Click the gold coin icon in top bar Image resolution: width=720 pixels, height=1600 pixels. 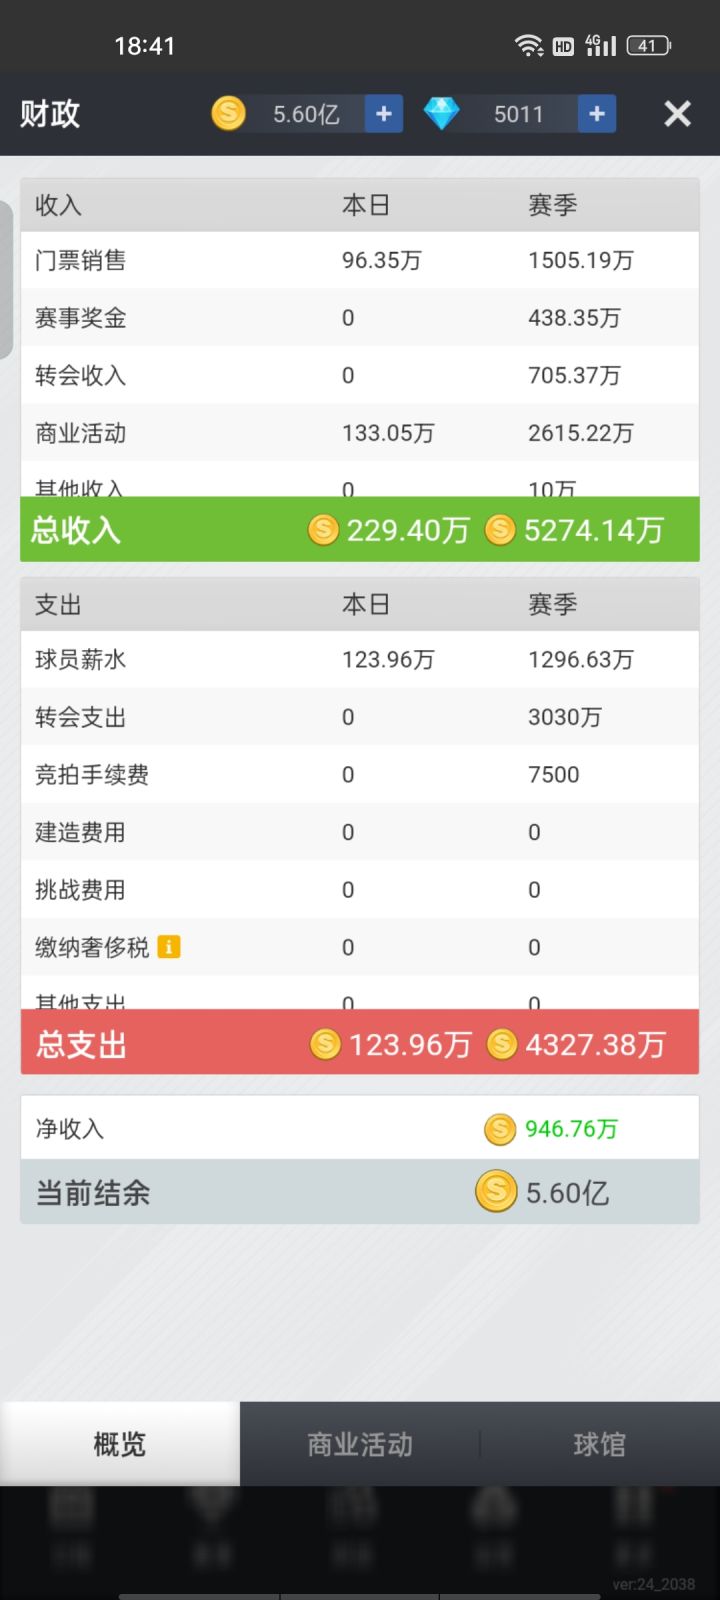tap(229, 113)
